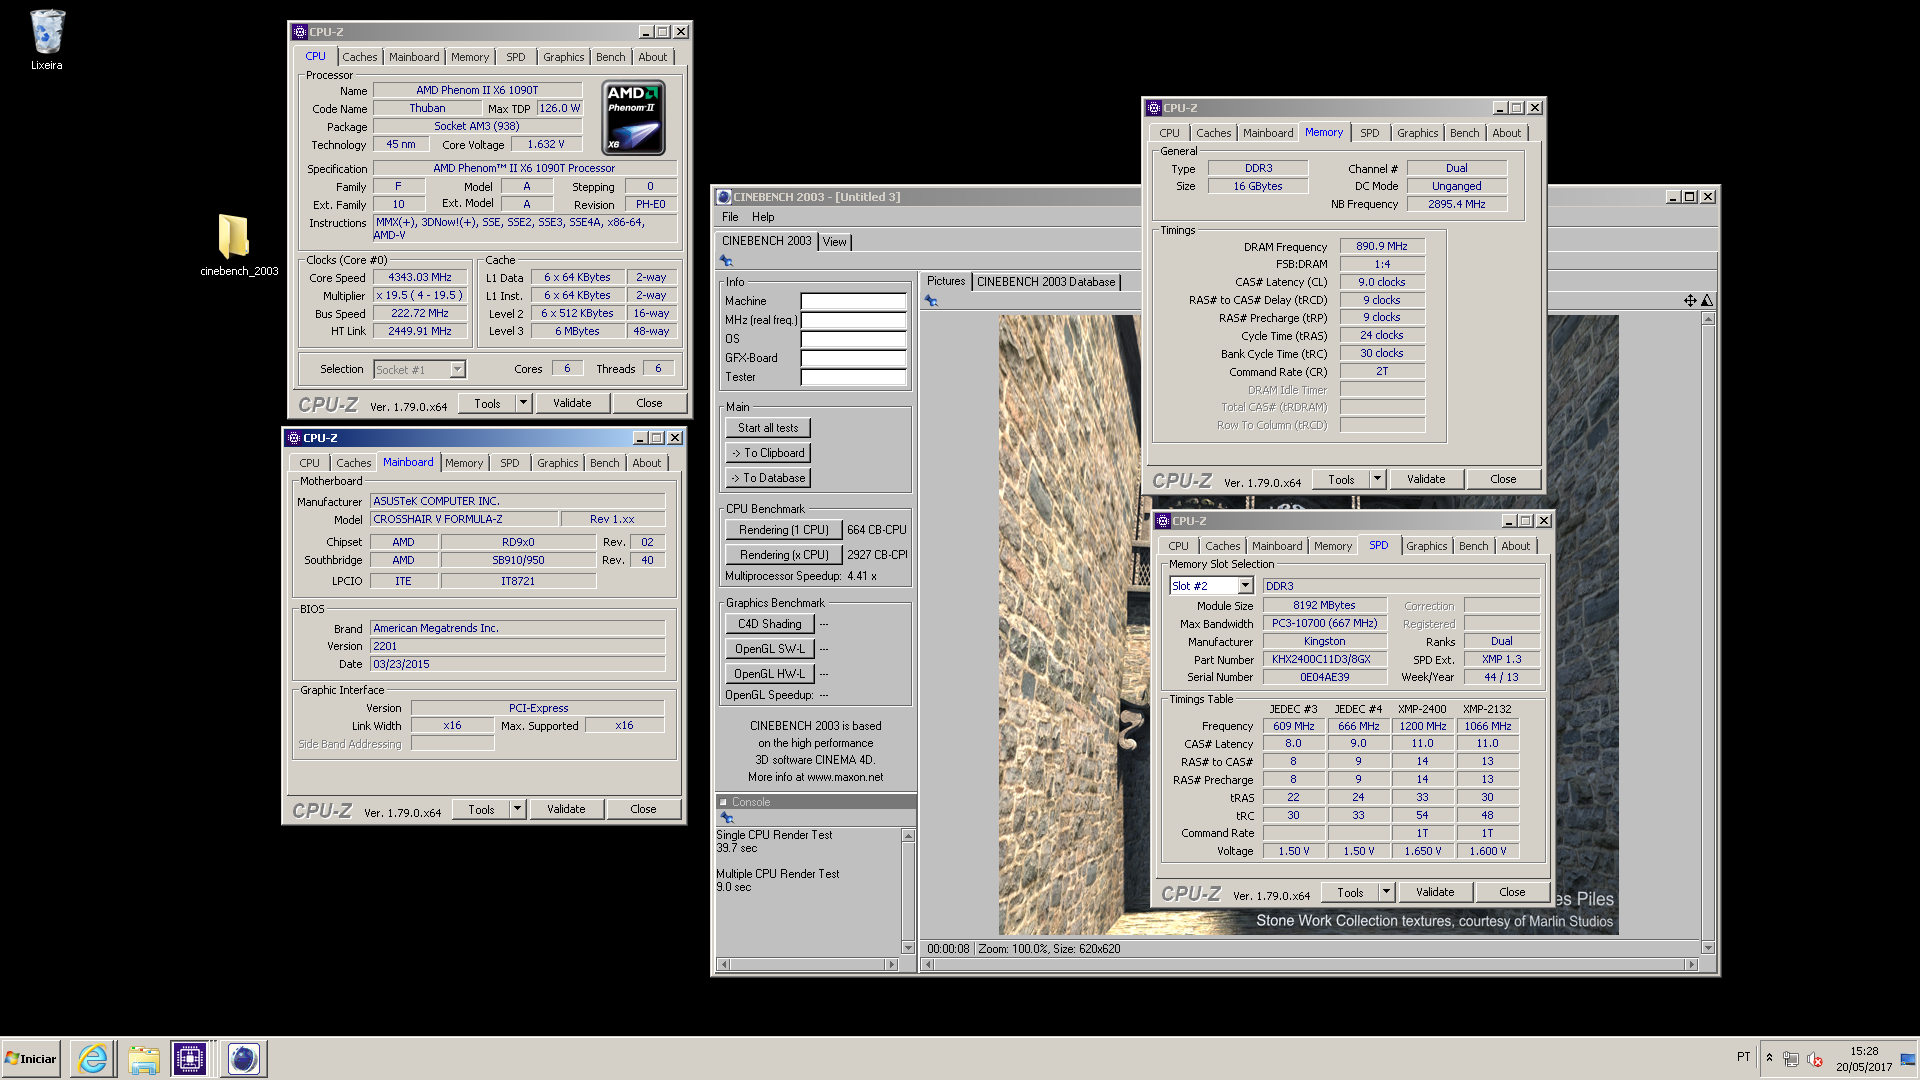
Task: Click the AMD Phenom II logo
Action: coord(634,118)
